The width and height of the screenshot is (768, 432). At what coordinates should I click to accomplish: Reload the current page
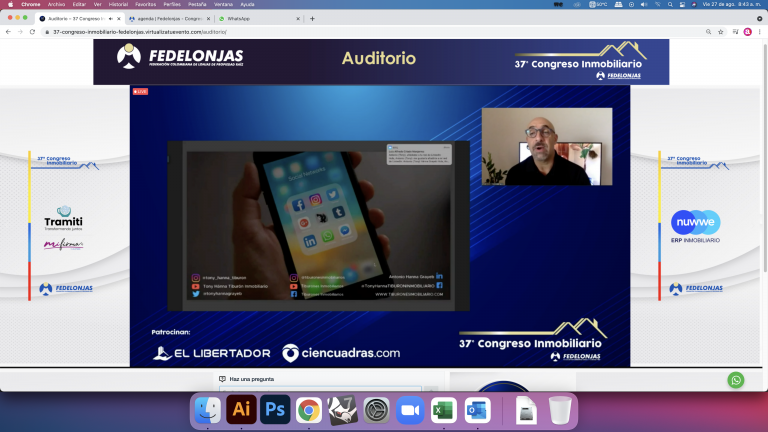pyautogui.click(x=32, y=32)
